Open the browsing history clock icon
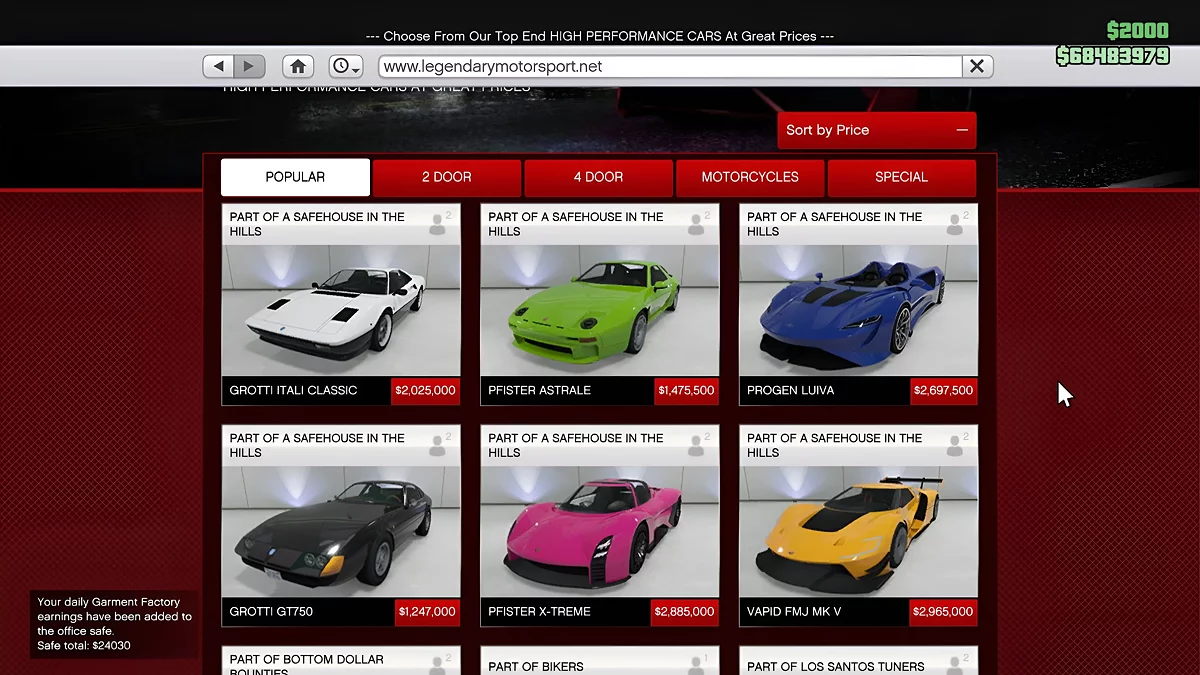 [345, 66]
